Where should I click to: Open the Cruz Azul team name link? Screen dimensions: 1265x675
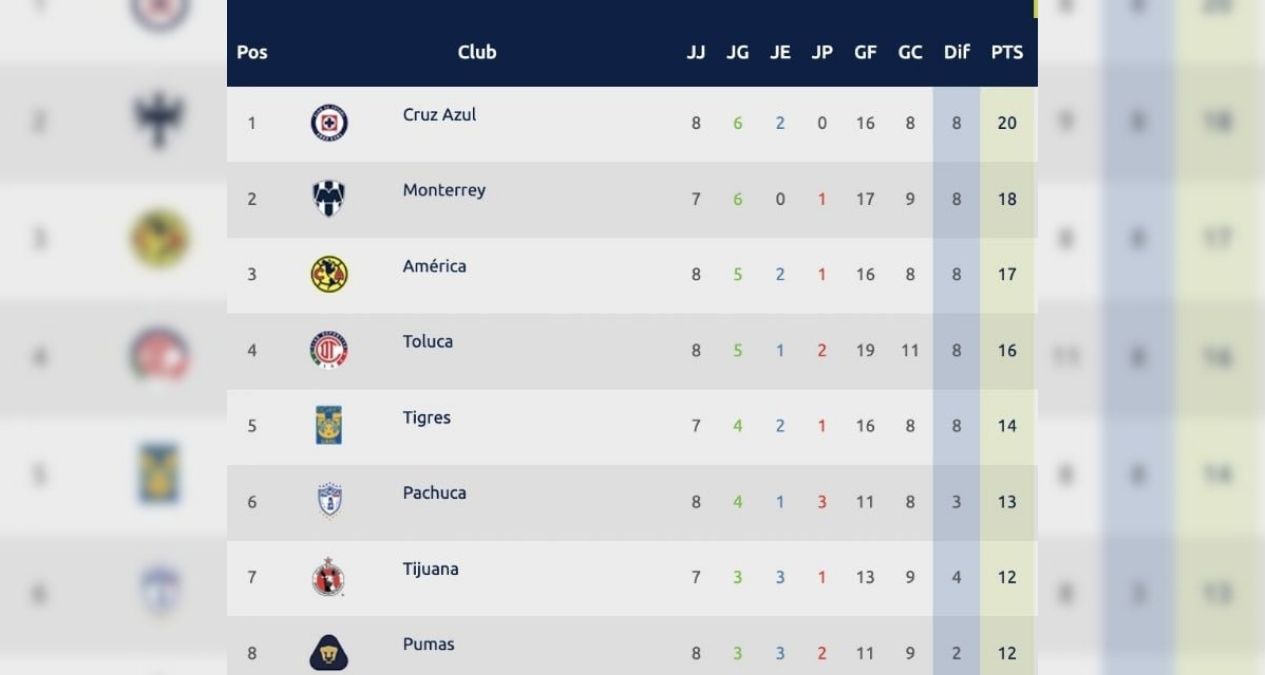[439, 115]
